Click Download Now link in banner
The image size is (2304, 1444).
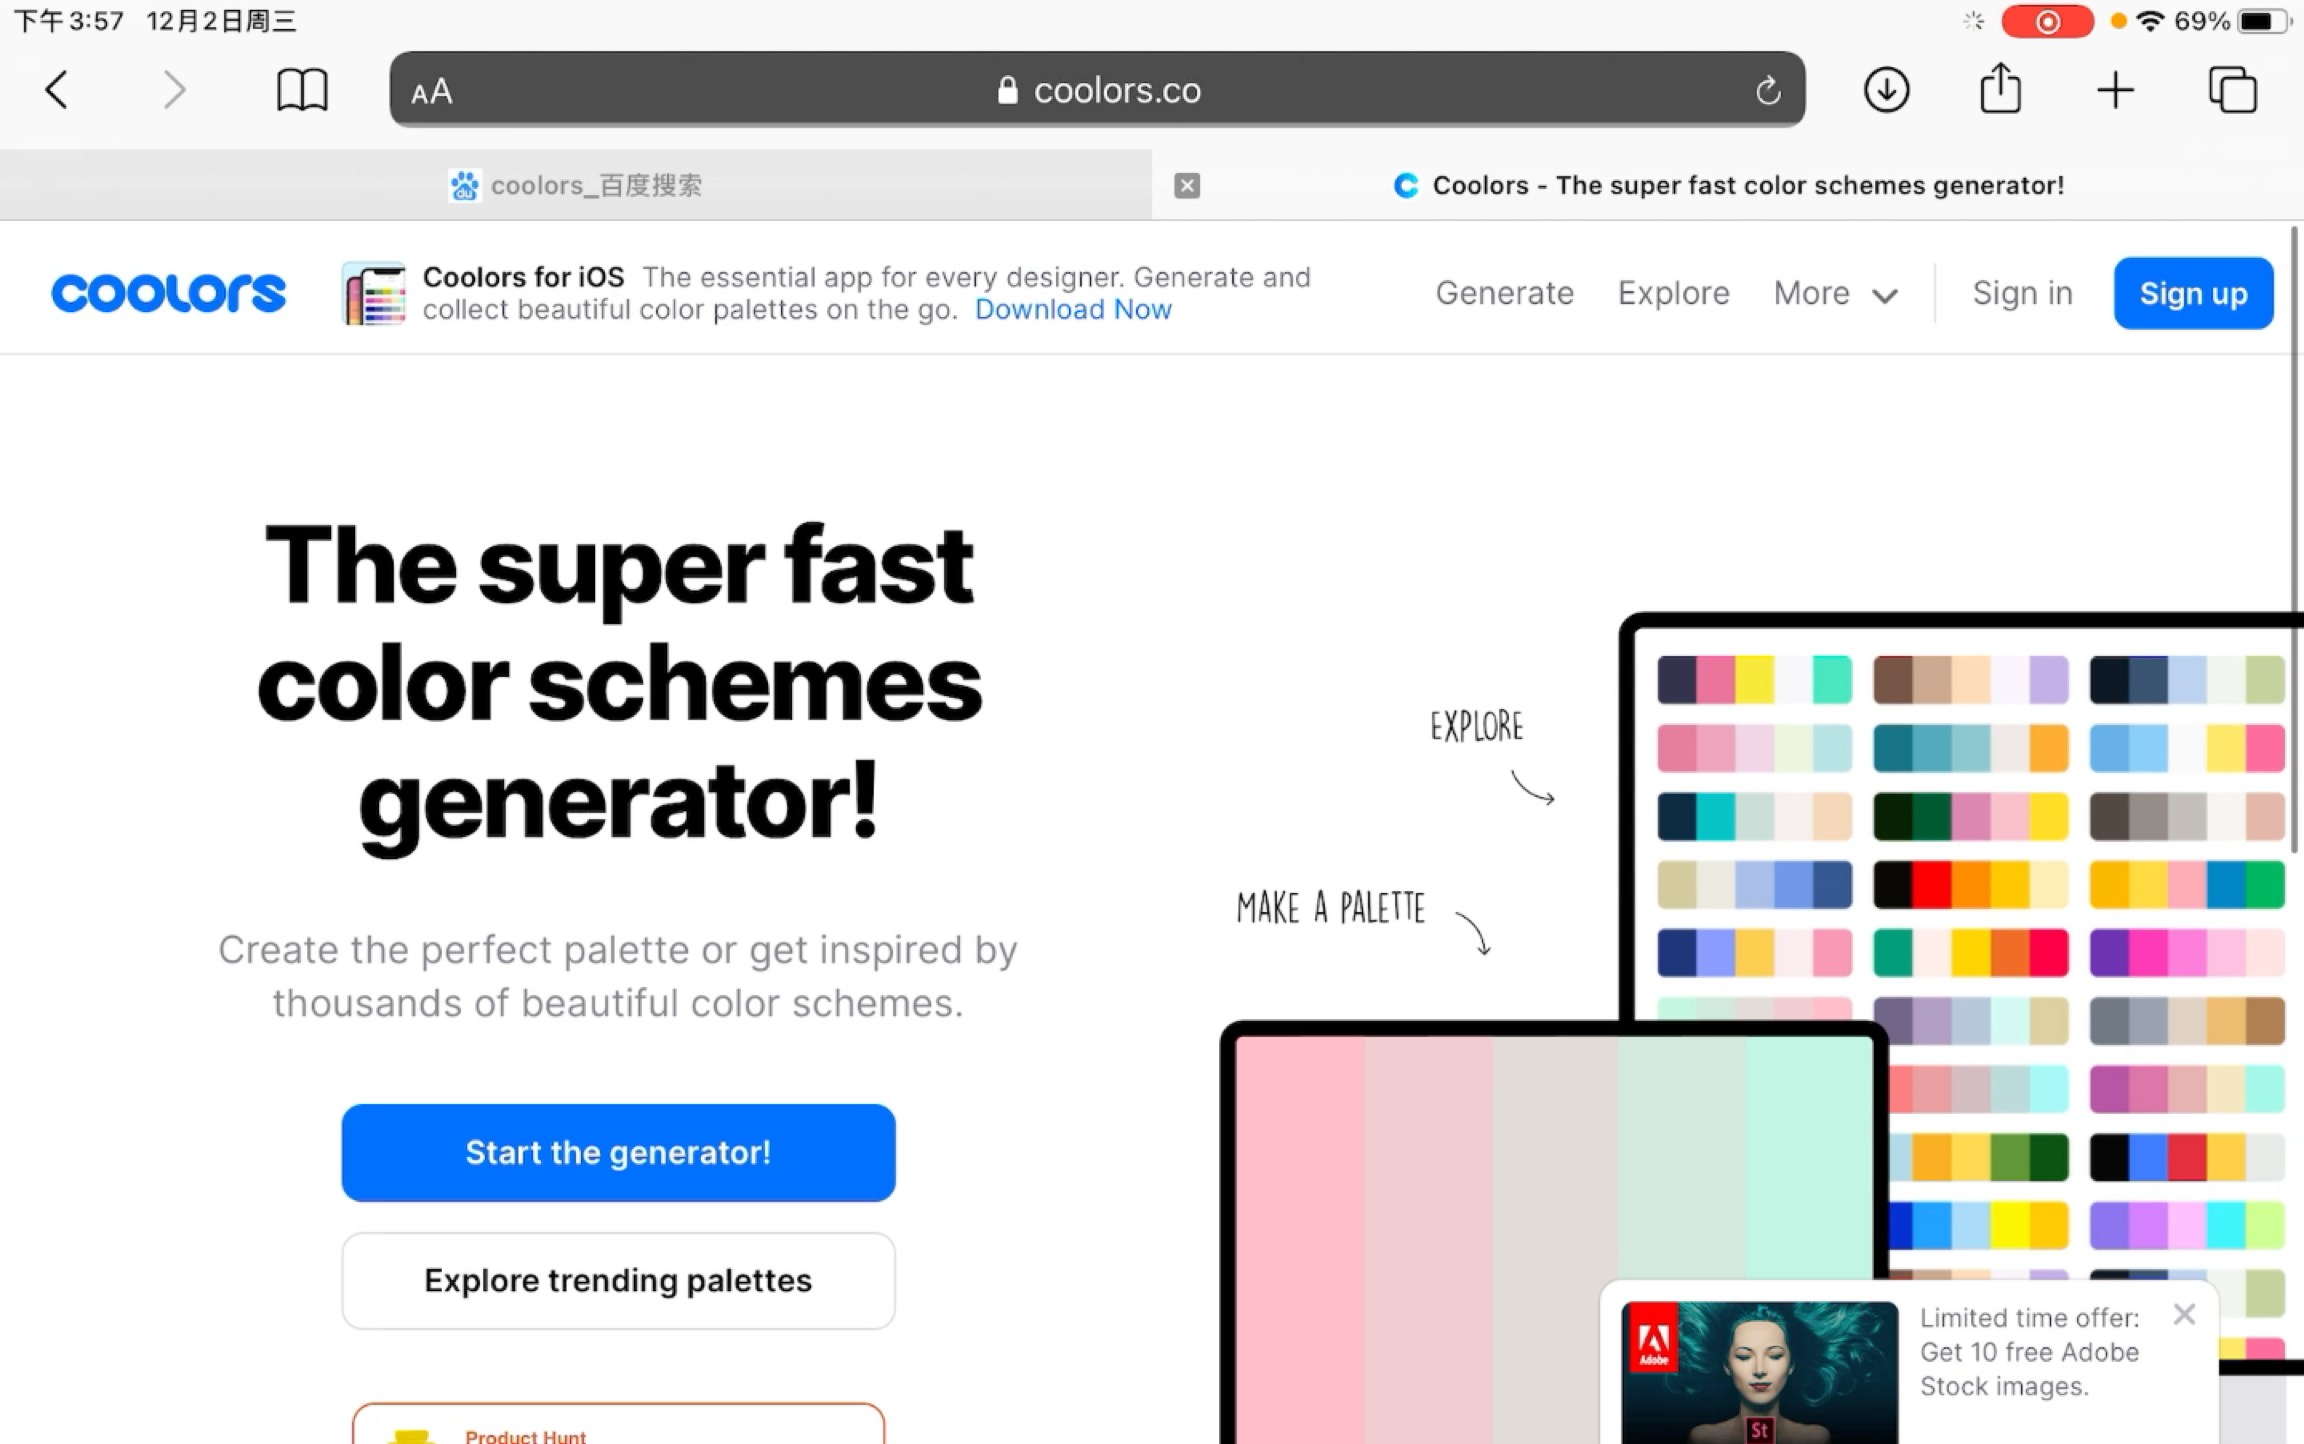click(x=1071, y=309)
